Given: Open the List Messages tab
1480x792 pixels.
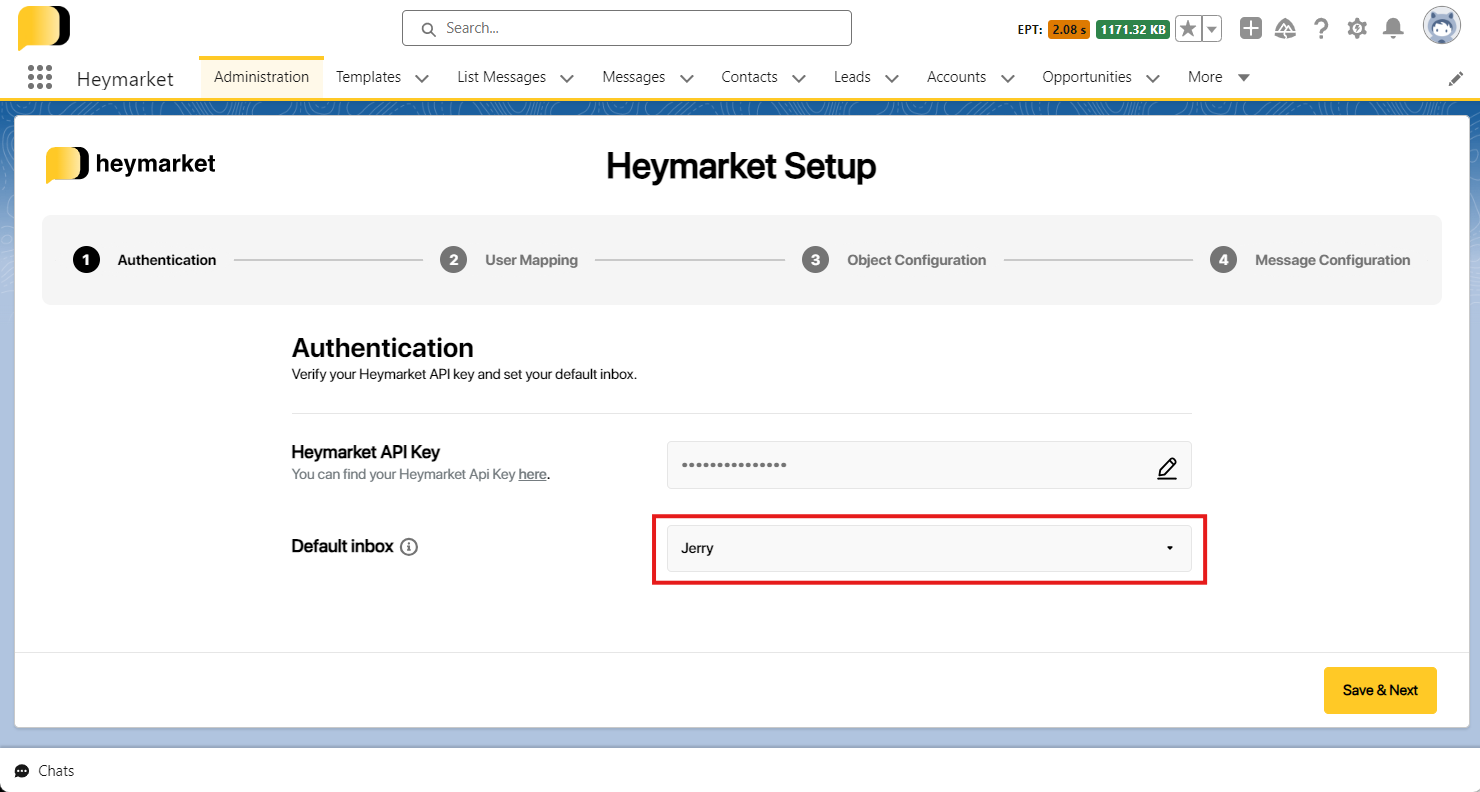Looking at the screenshot, I should tap(502, 77).
